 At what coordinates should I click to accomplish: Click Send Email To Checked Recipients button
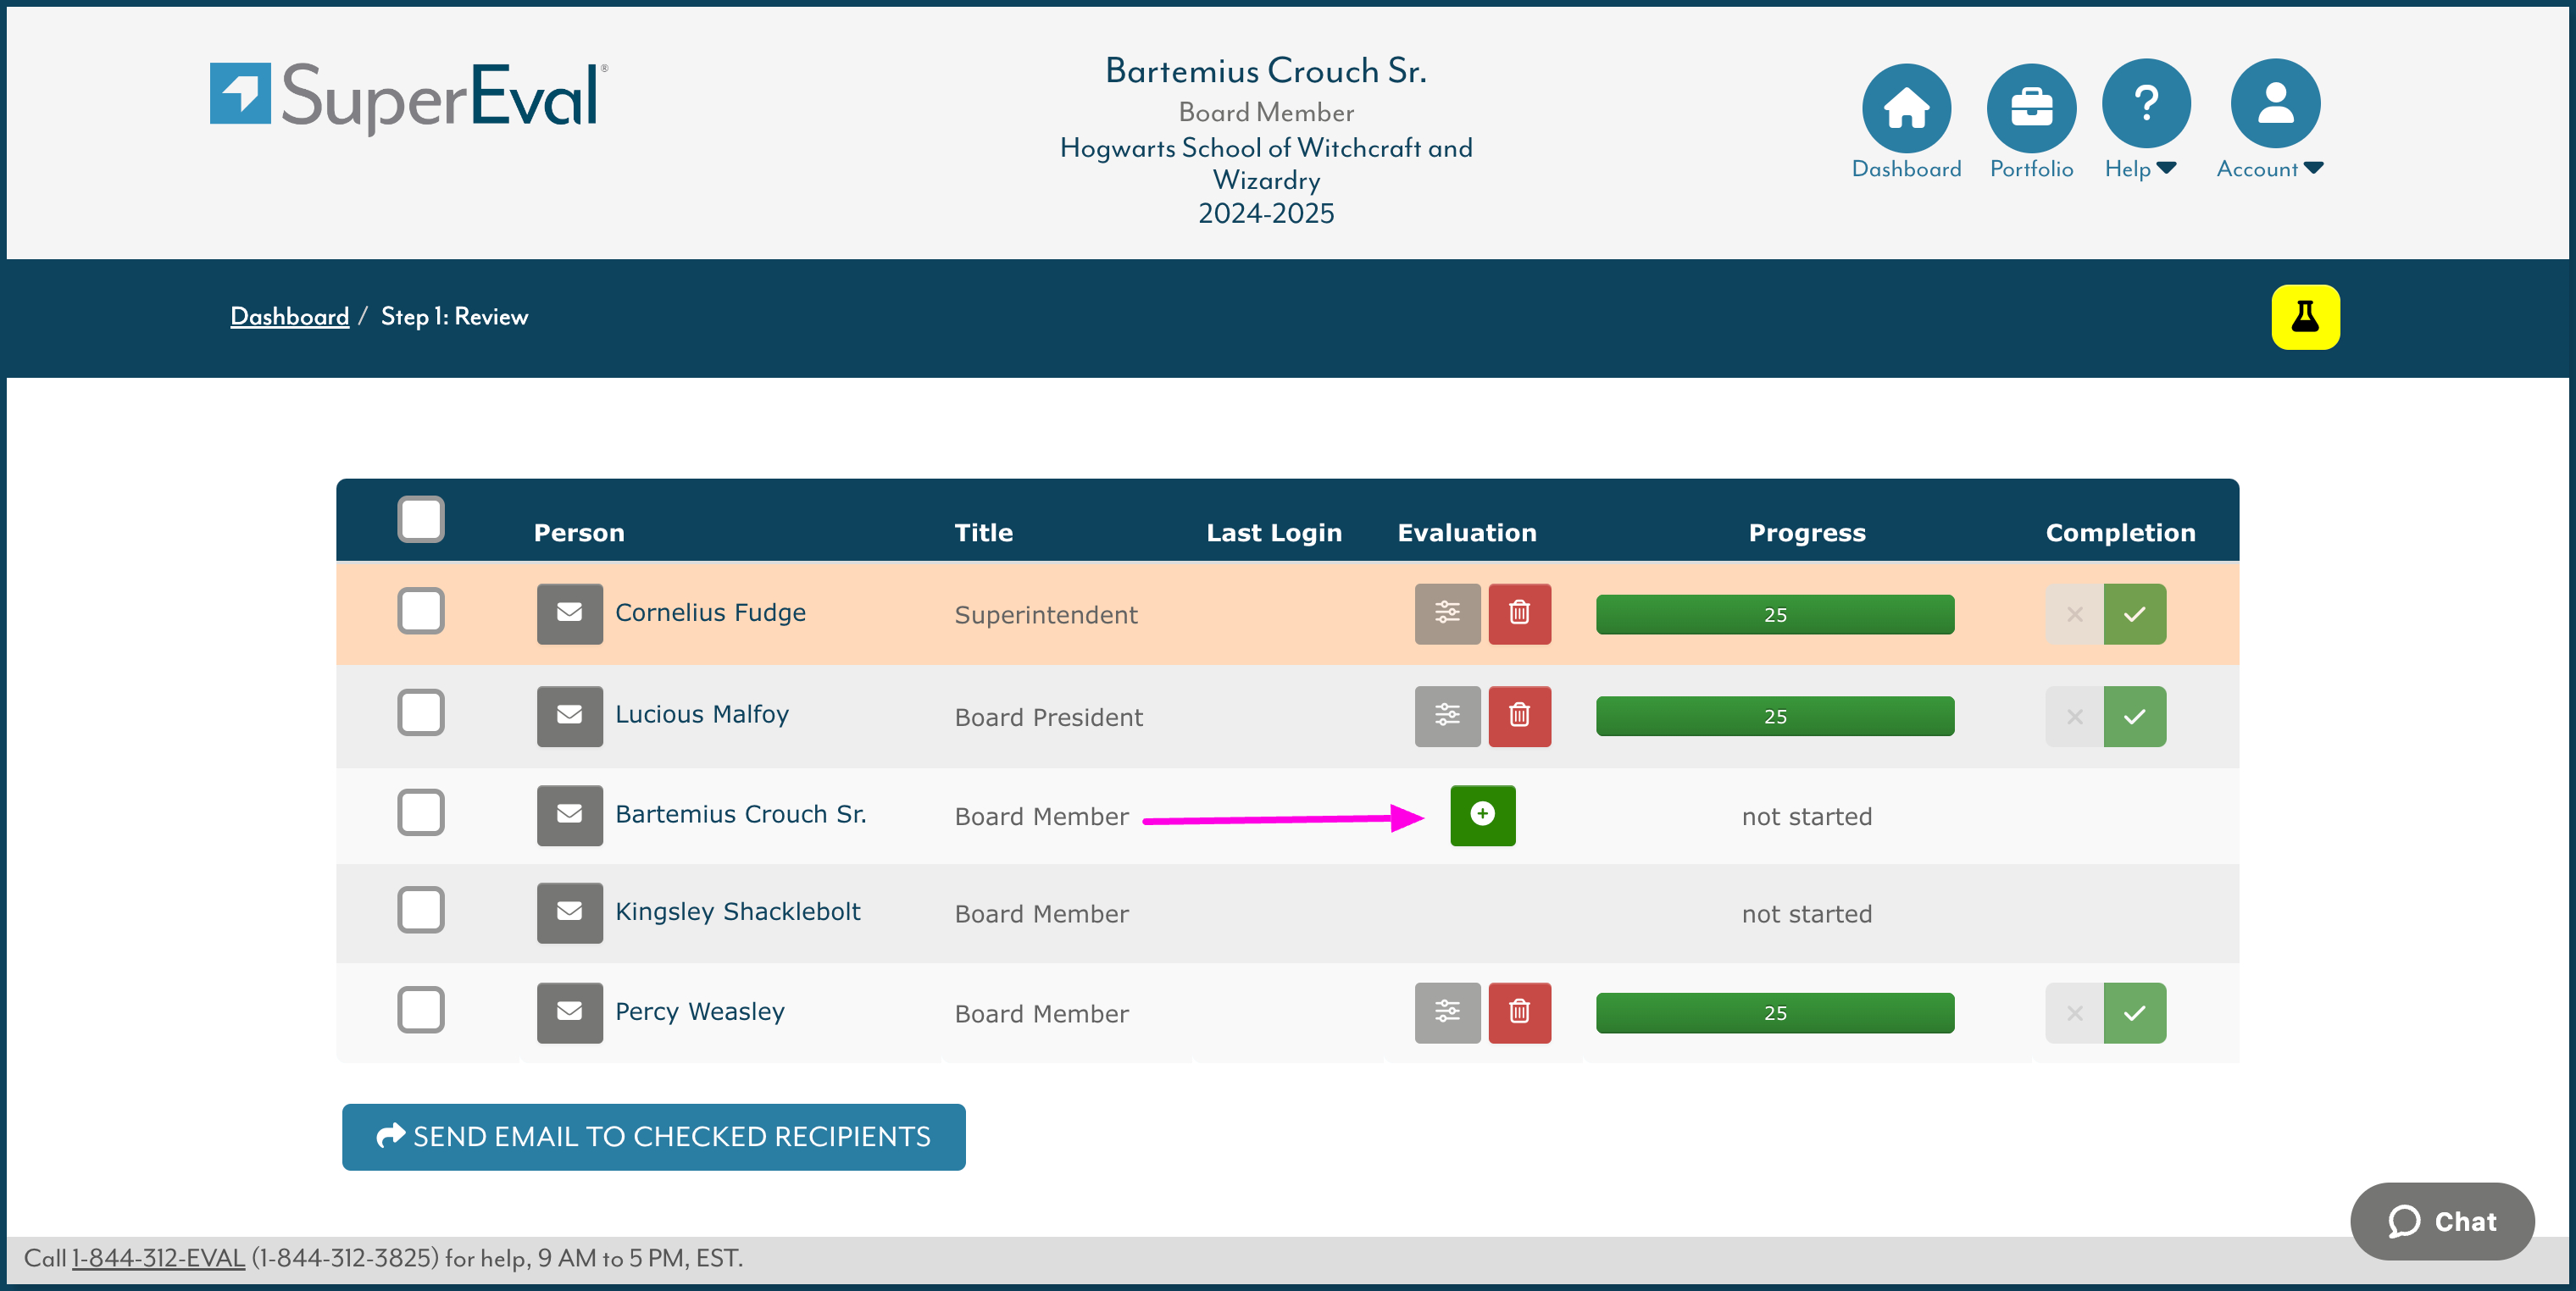(x=653, y=1136)
